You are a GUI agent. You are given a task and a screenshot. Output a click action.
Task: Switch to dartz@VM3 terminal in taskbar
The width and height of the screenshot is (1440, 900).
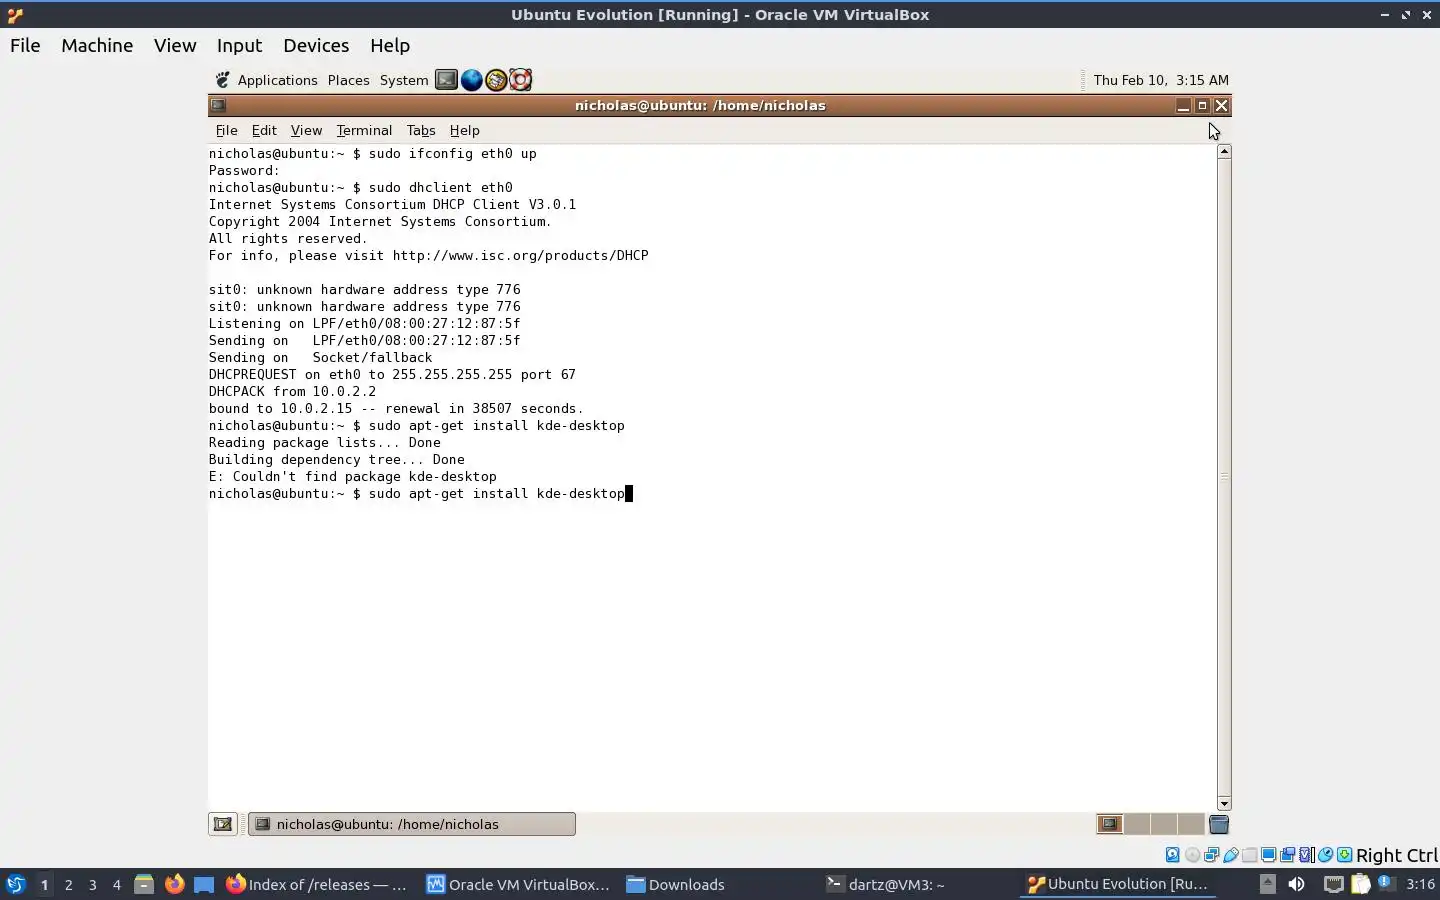click(x=886, y=884)
